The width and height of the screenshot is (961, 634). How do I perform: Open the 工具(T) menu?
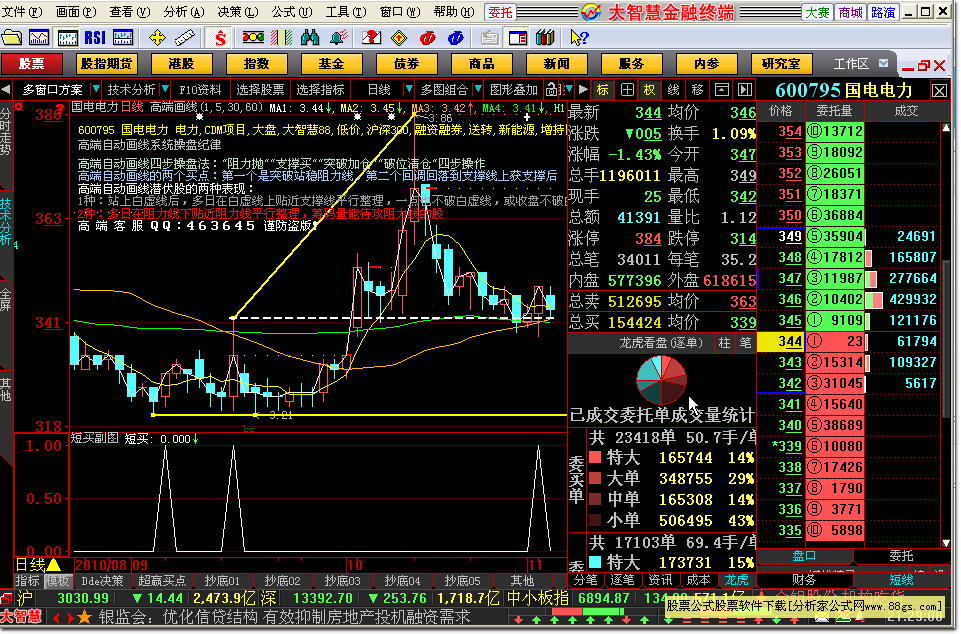coord(346,12)
